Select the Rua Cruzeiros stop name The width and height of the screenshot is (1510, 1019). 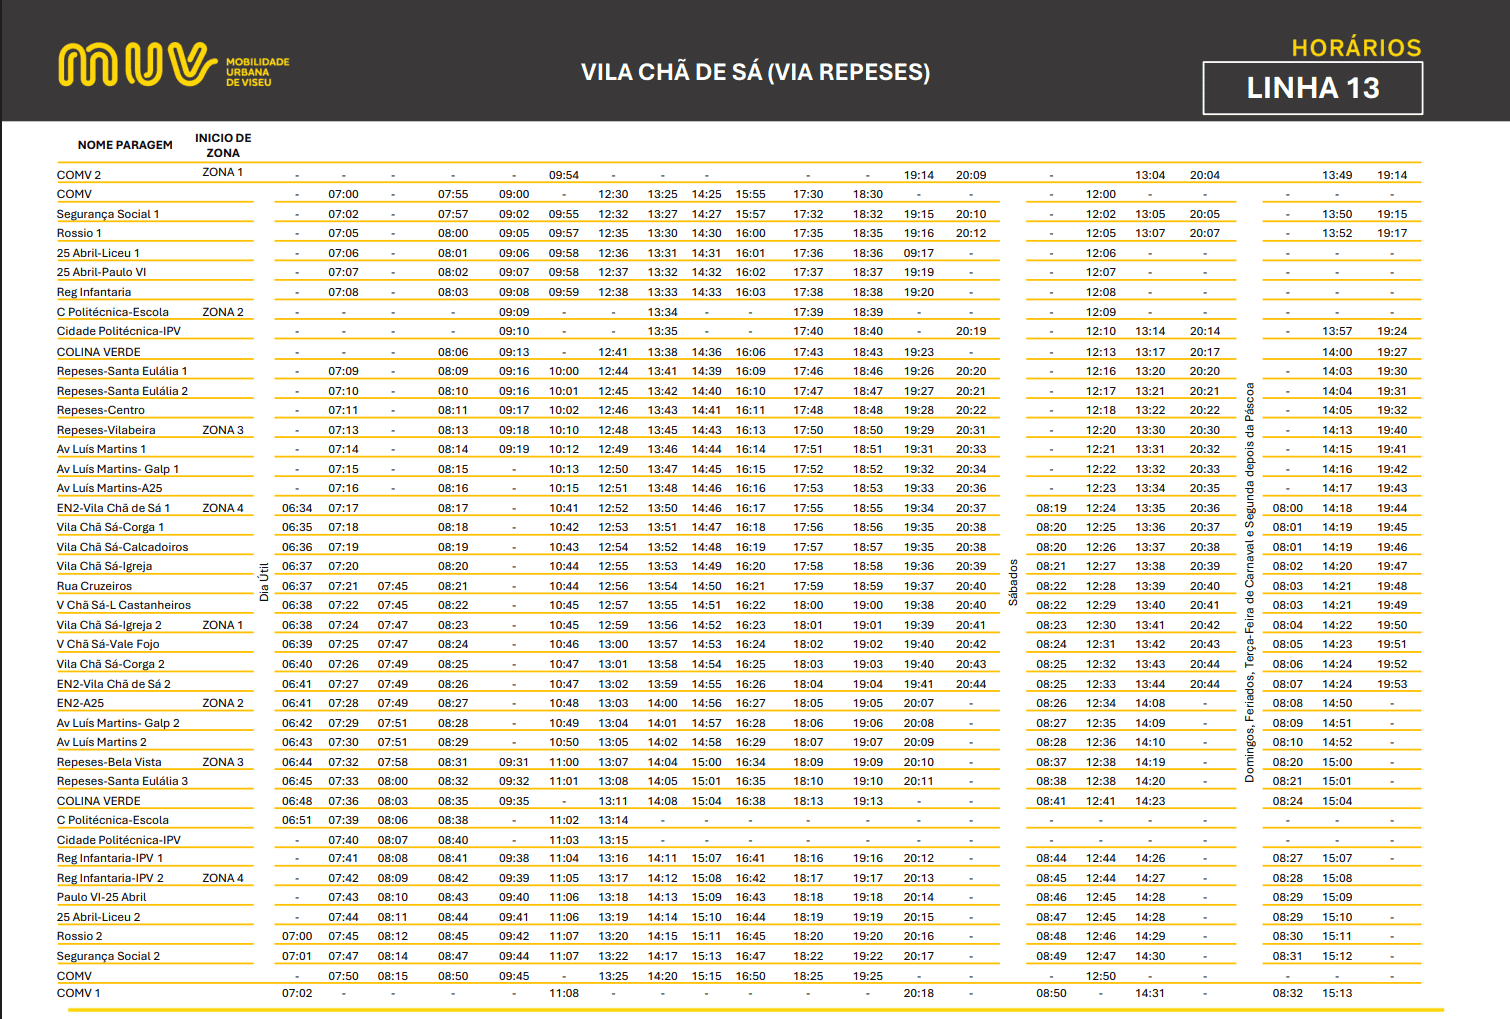94,586
